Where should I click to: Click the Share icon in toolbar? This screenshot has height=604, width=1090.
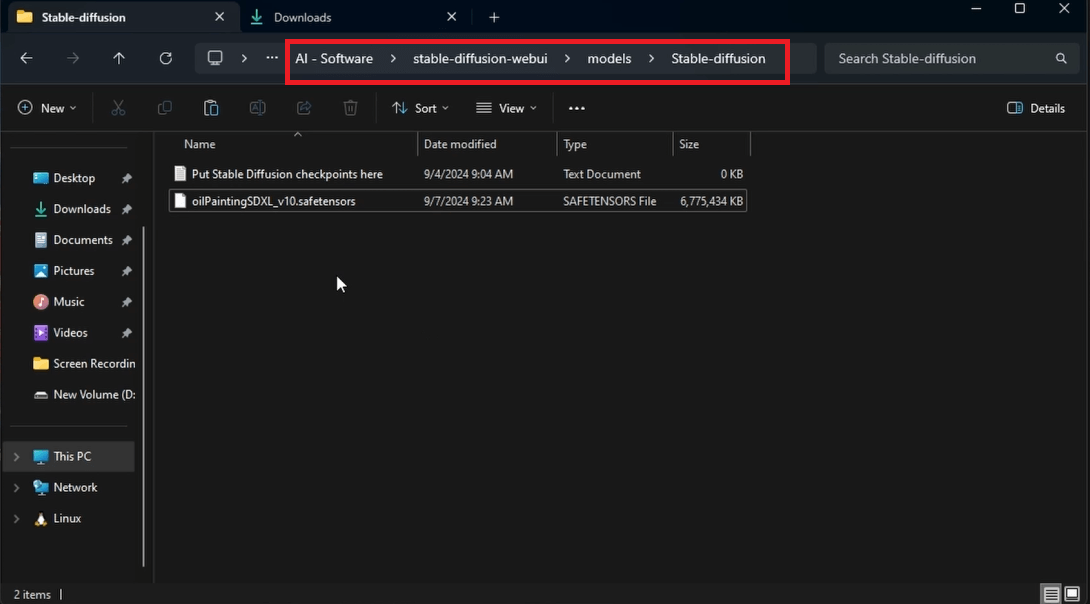pyautogui.click(x=304, y=108)
